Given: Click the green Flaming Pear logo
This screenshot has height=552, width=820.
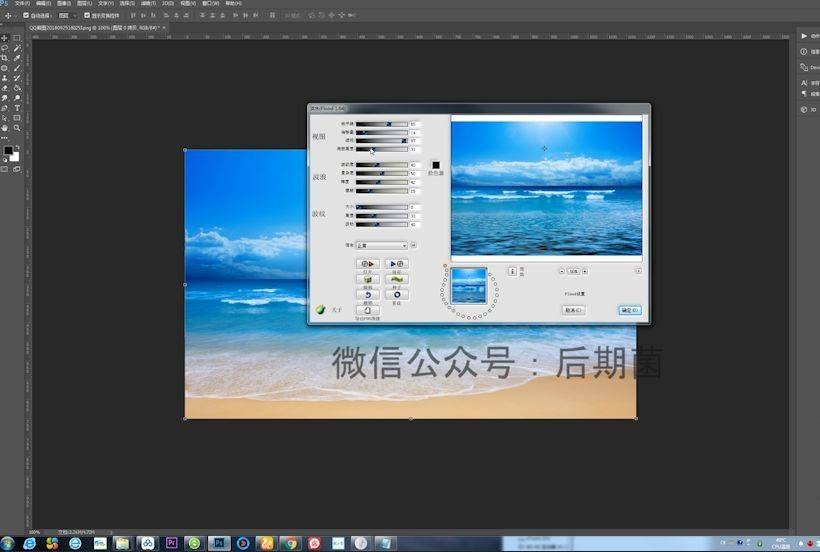Looking at the screenshot, I should [x=320, y=309].
